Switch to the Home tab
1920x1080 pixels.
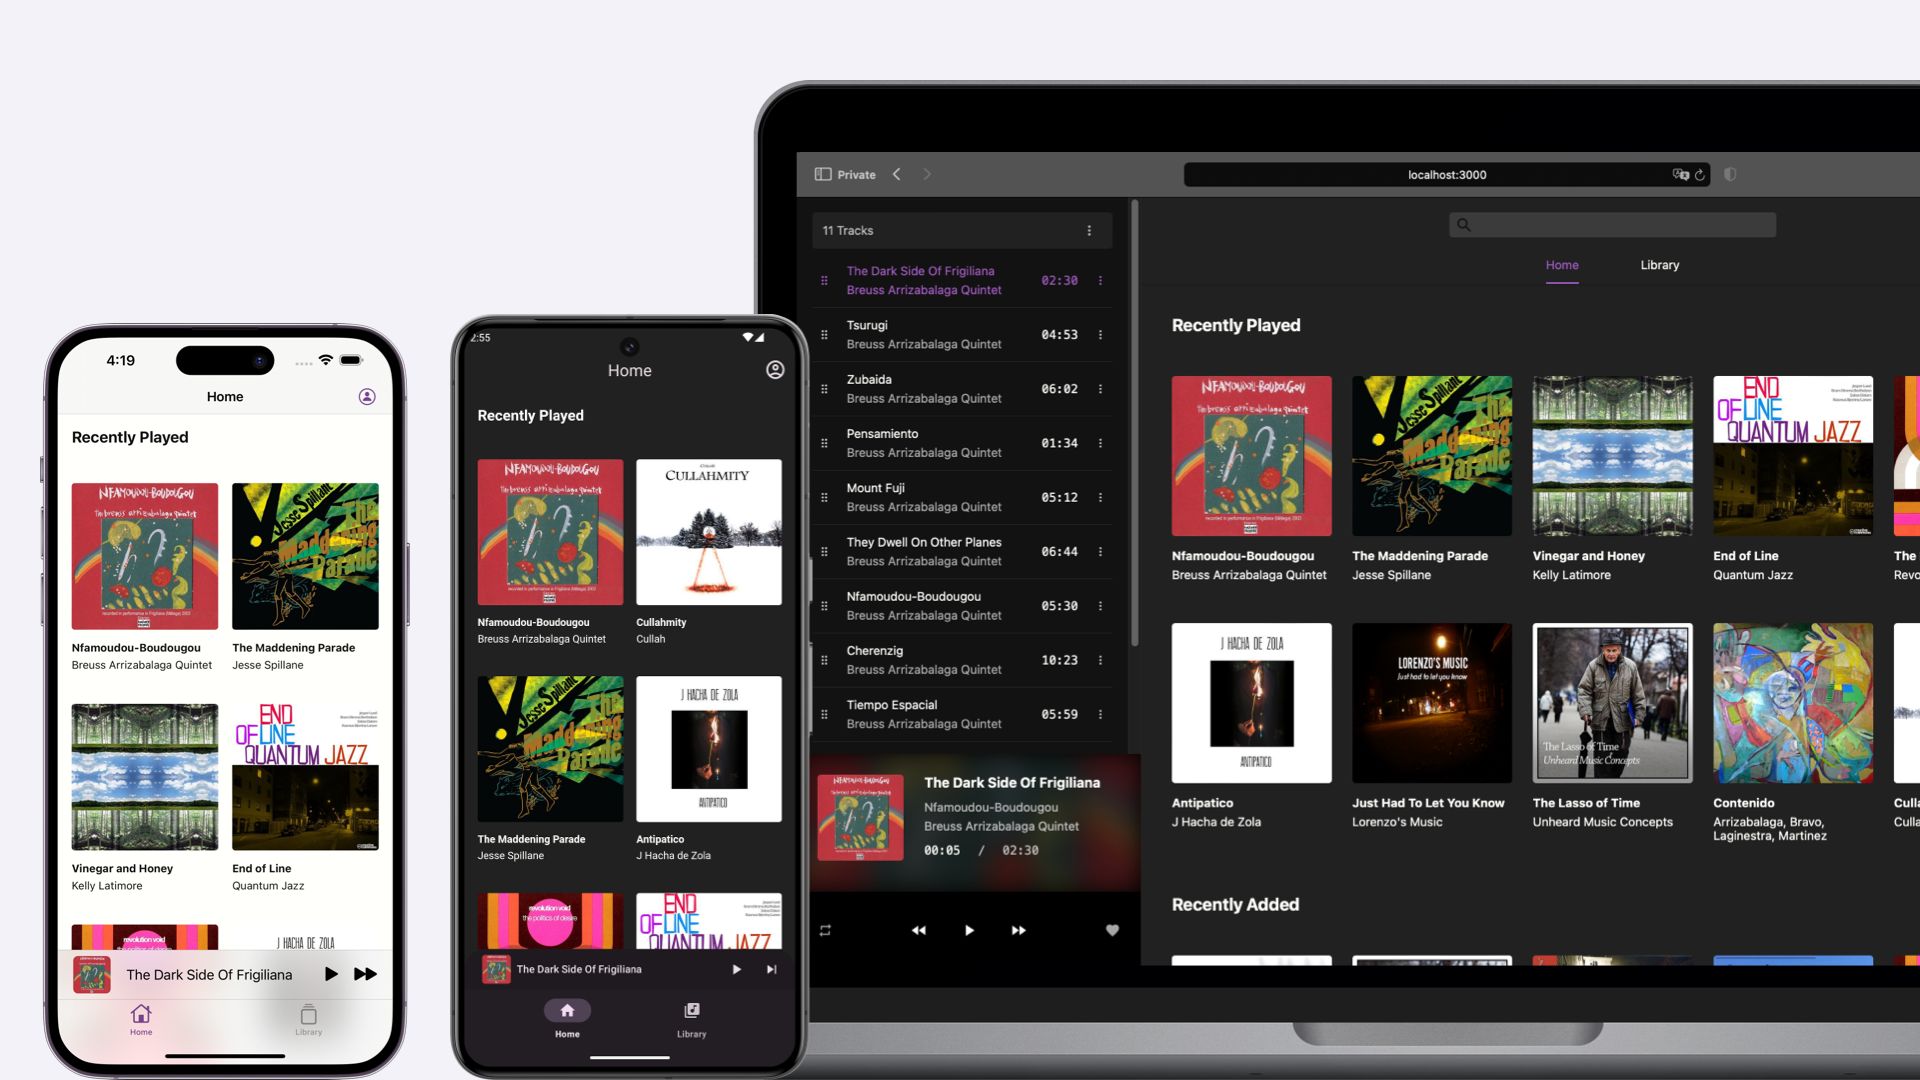[x=1561, y=265]
